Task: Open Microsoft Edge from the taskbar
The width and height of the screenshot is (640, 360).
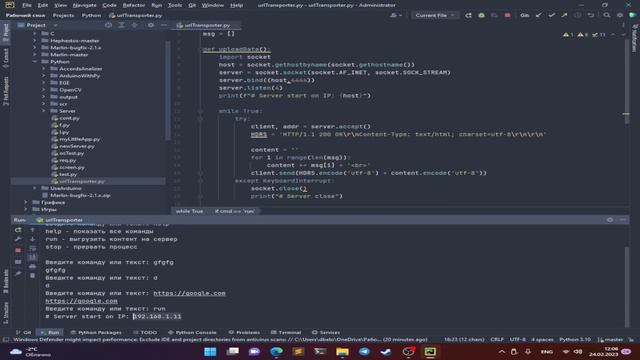Action: pos(276,351)
